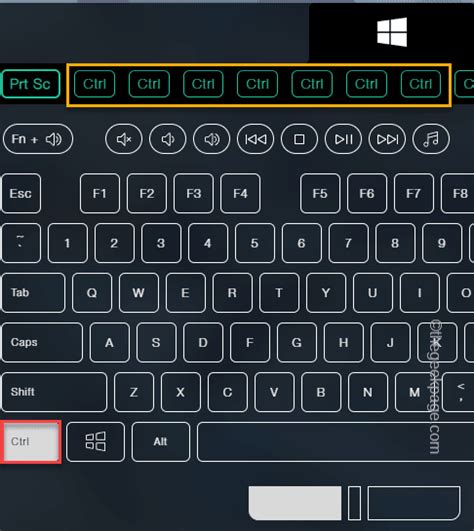Click the V key
Image resolution: width=474 pixels, height=531 pixels.
[274, 392]
